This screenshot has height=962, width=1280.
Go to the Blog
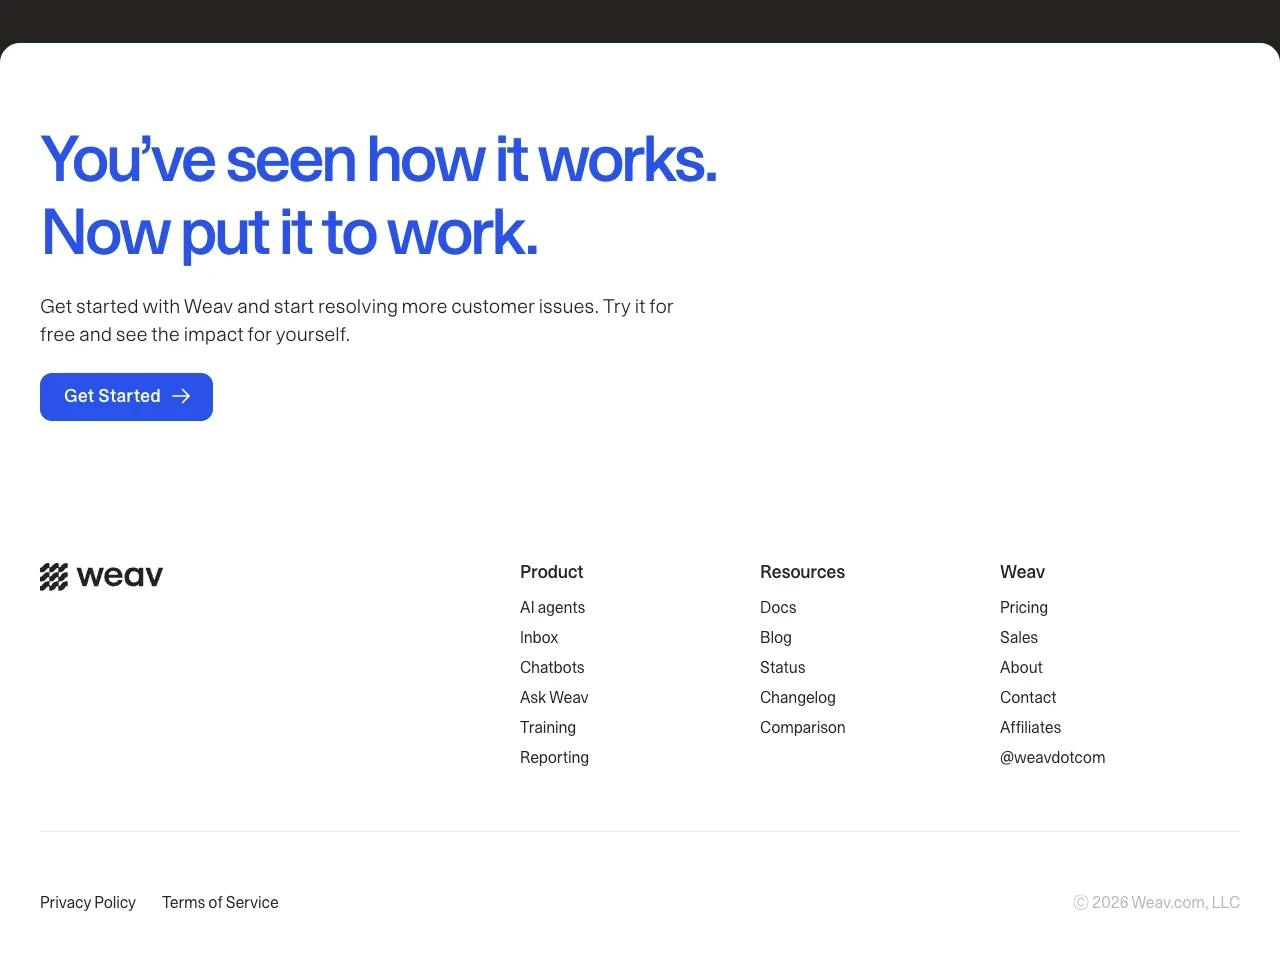[776, 637]
